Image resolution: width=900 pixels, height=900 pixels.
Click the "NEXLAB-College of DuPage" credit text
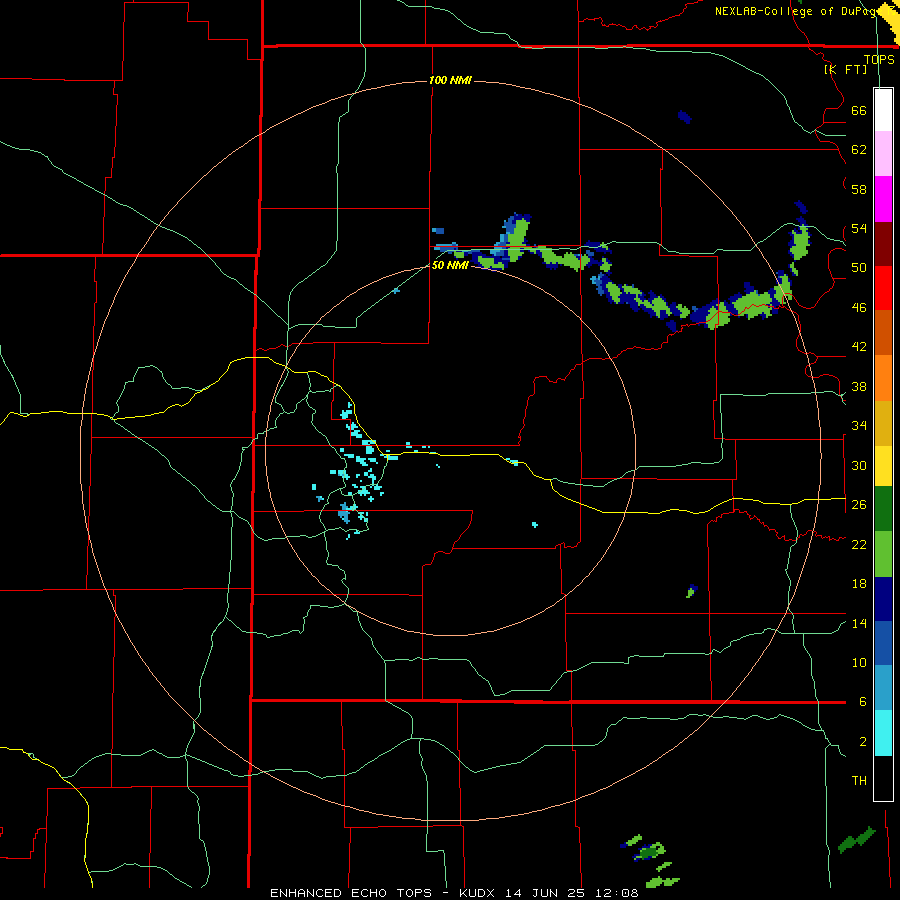tap(804, 11)
